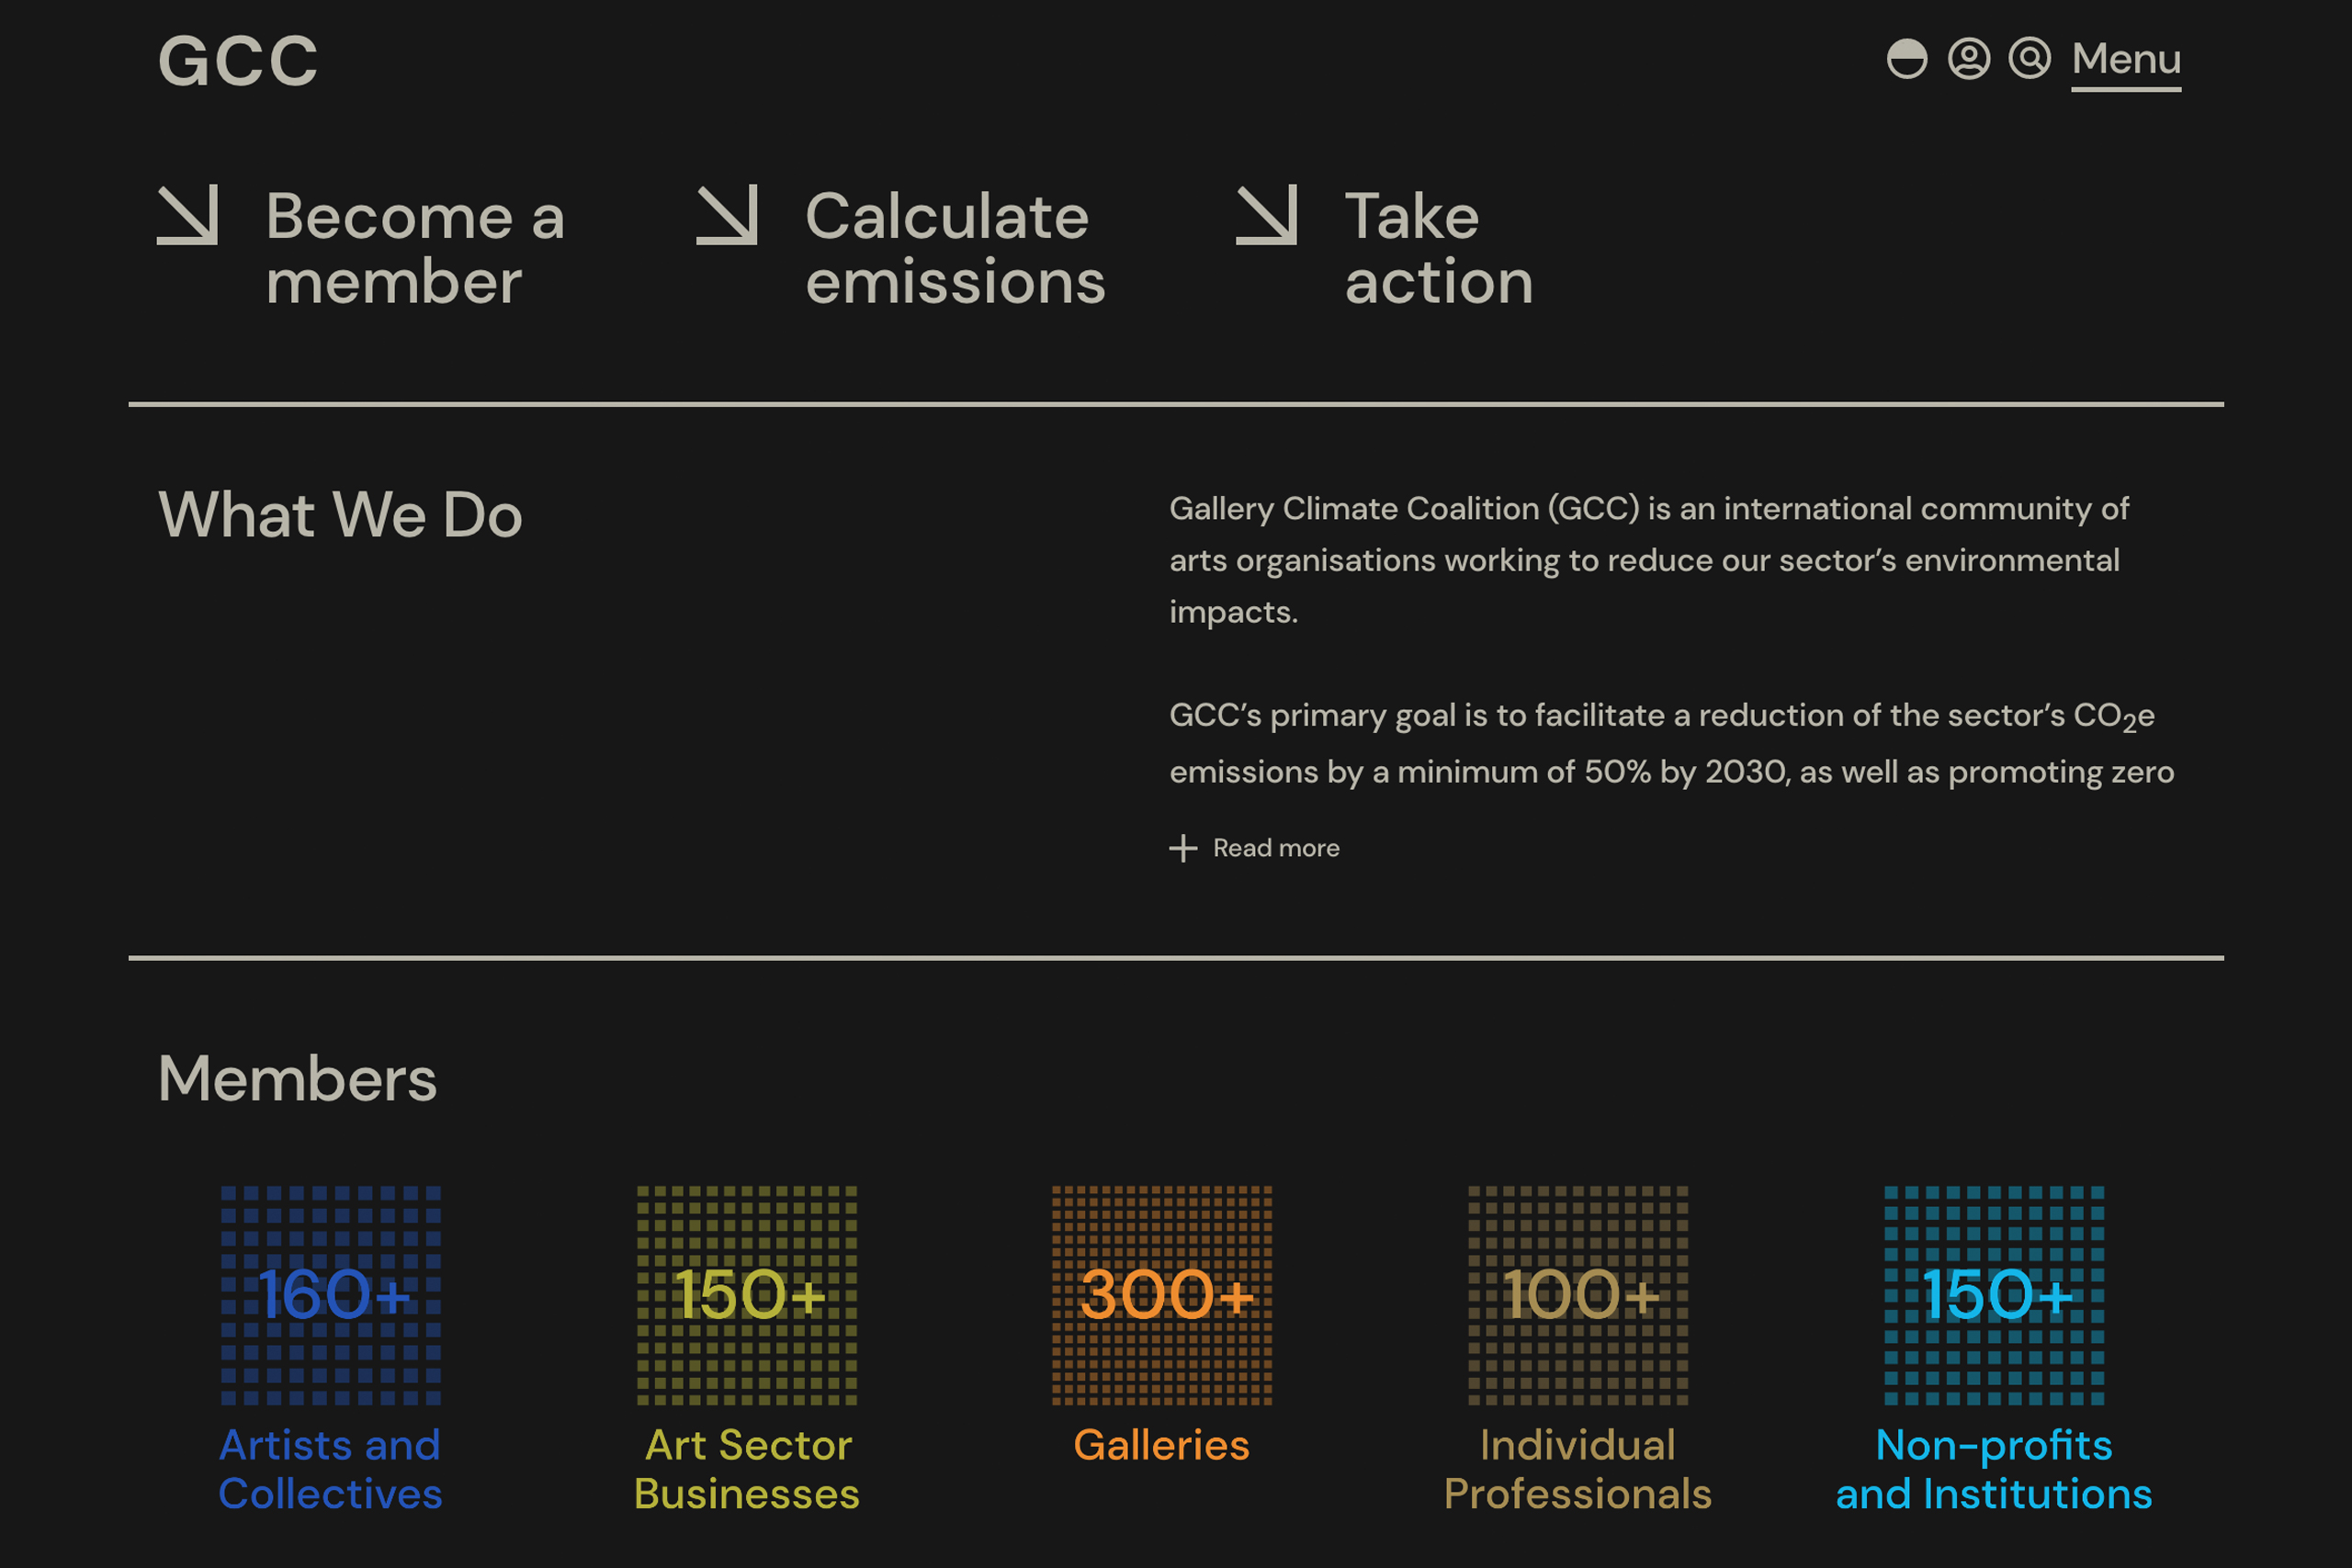Viewport: 2352px width, 1568px height.
Task: Click the arrow beside Calculate emissions
Action: tap(727, 215)
